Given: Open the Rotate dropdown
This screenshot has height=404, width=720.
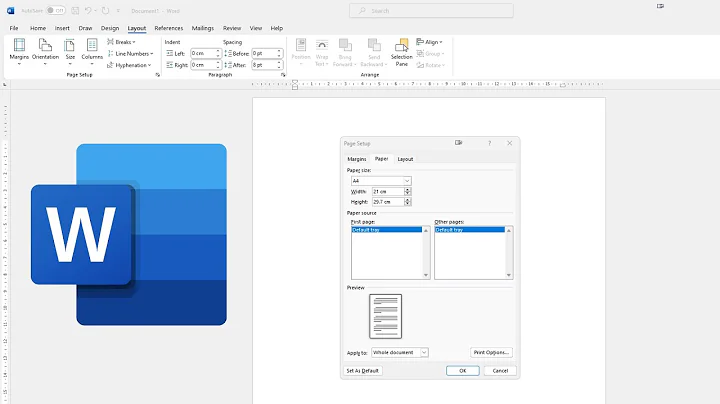Looking at the screenshot, I should (431, 65).
